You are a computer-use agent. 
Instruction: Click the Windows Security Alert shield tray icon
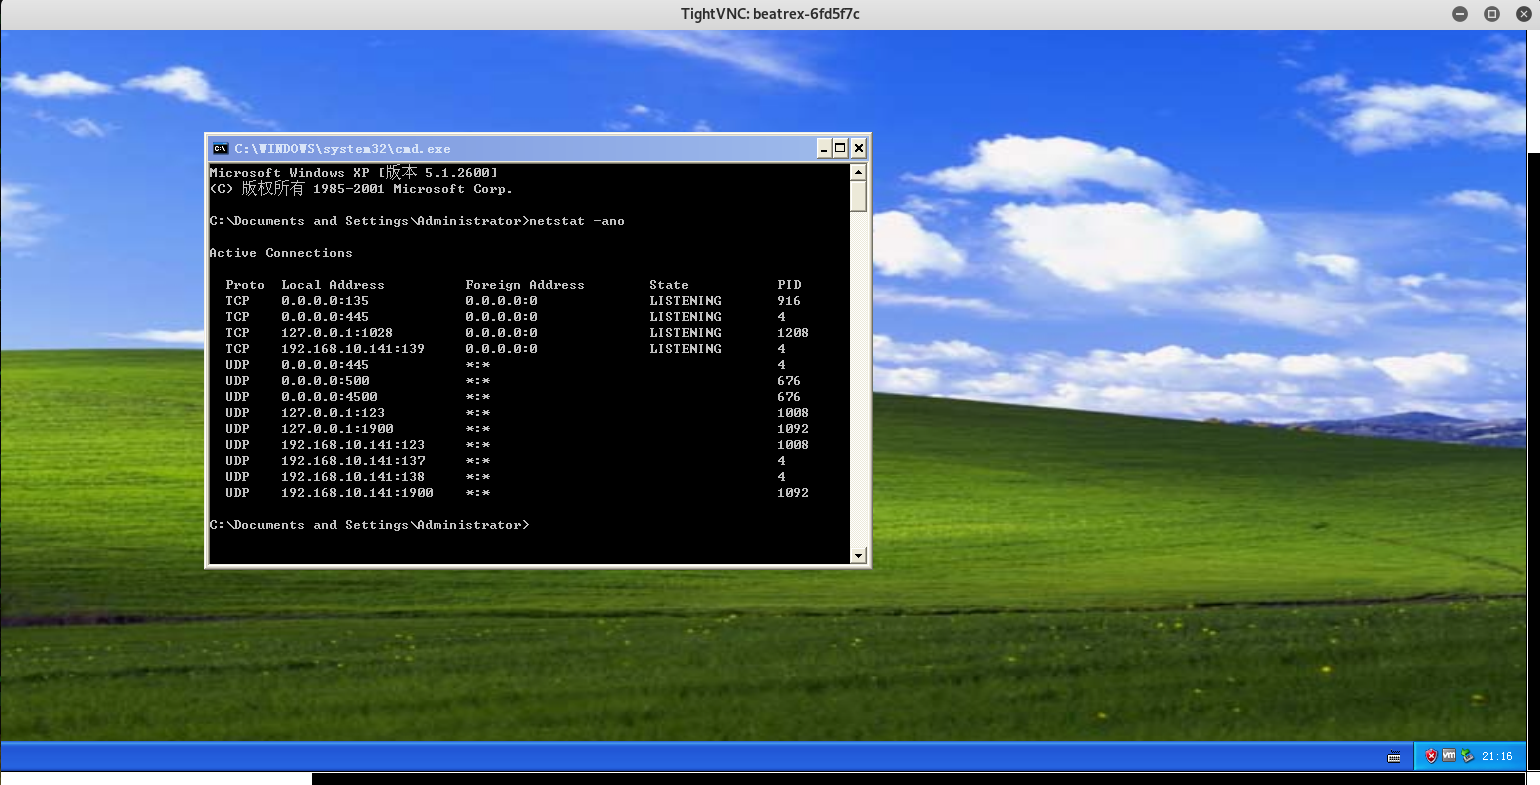[x=1431, y=756]
